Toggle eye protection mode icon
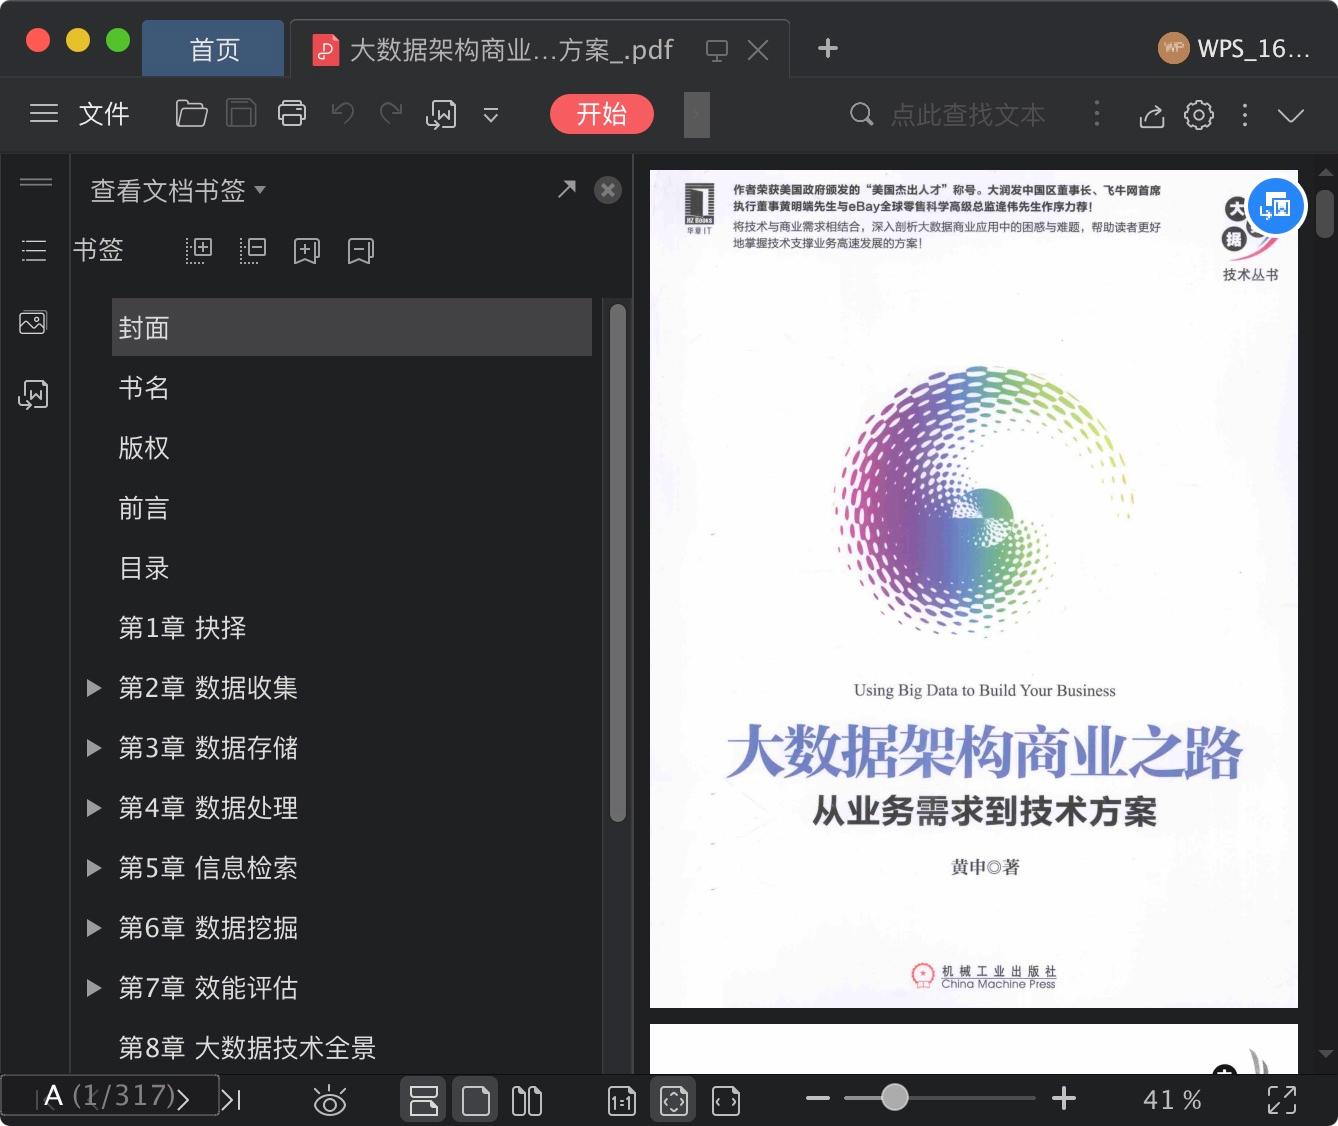 point(330,1101)
